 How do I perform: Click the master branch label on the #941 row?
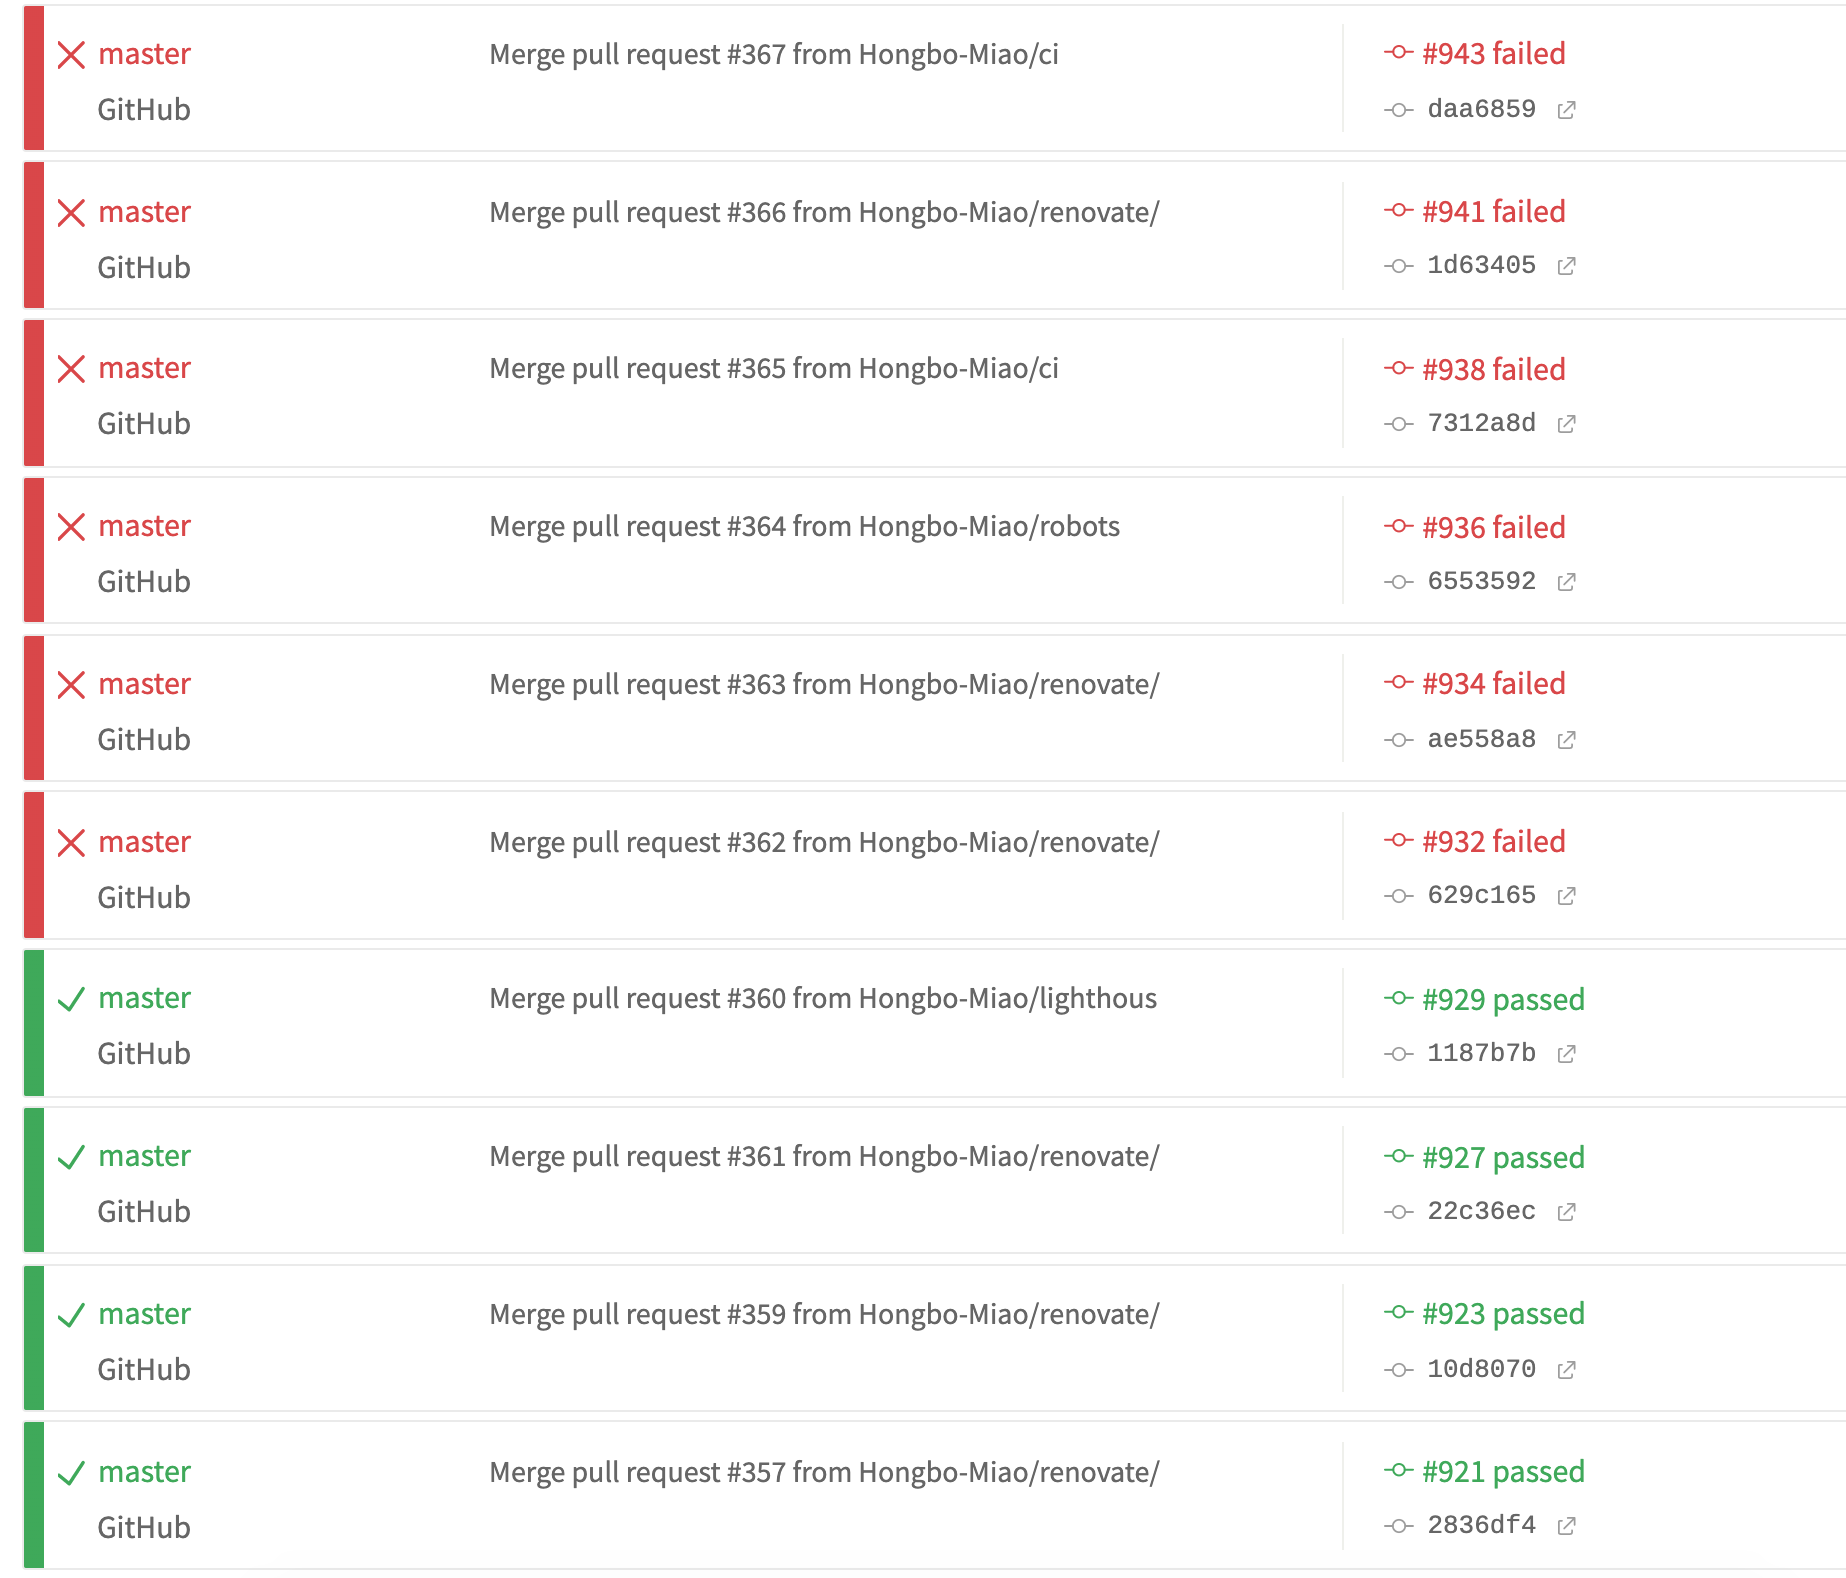(x=144, y=212)
